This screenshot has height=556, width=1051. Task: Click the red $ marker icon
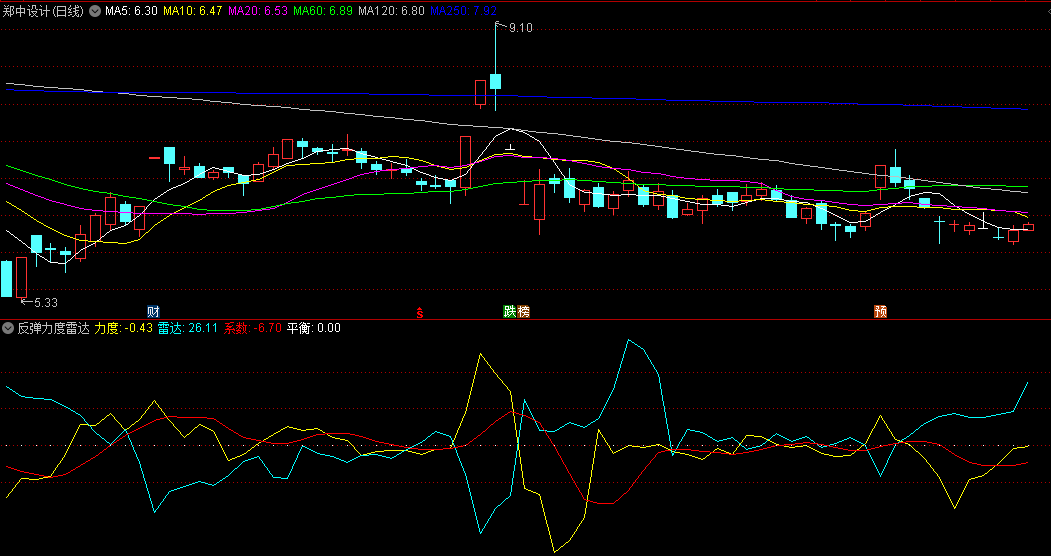pos(420,312)
